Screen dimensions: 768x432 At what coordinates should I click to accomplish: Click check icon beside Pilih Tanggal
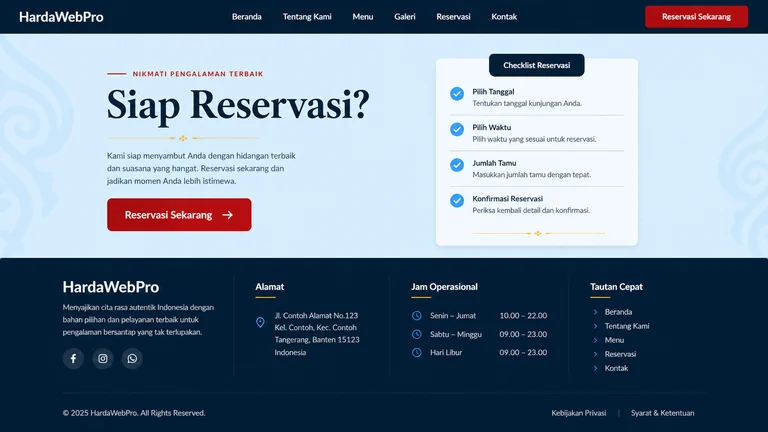click(457, 93)
